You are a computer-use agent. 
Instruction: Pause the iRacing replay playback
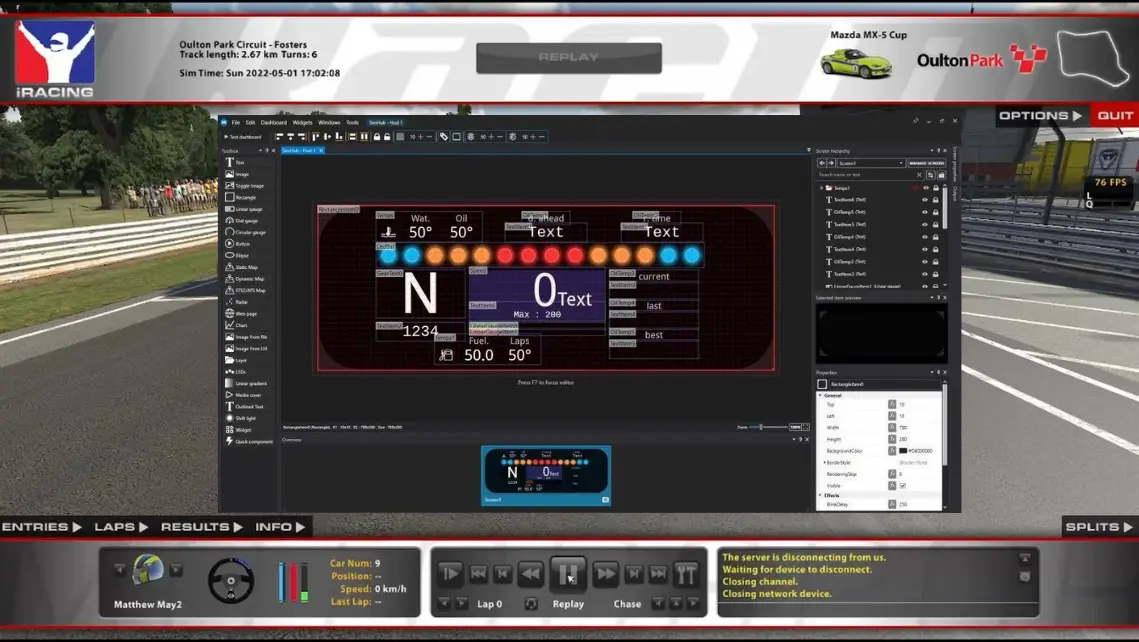click(x=568, y=574)
